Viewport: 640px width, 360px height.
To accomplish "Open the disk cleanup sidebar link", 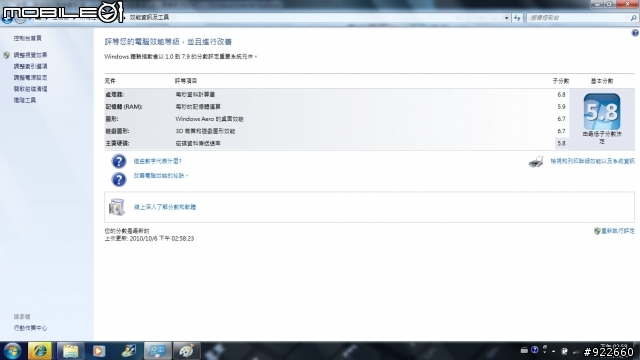I will (x=30, y=89).
